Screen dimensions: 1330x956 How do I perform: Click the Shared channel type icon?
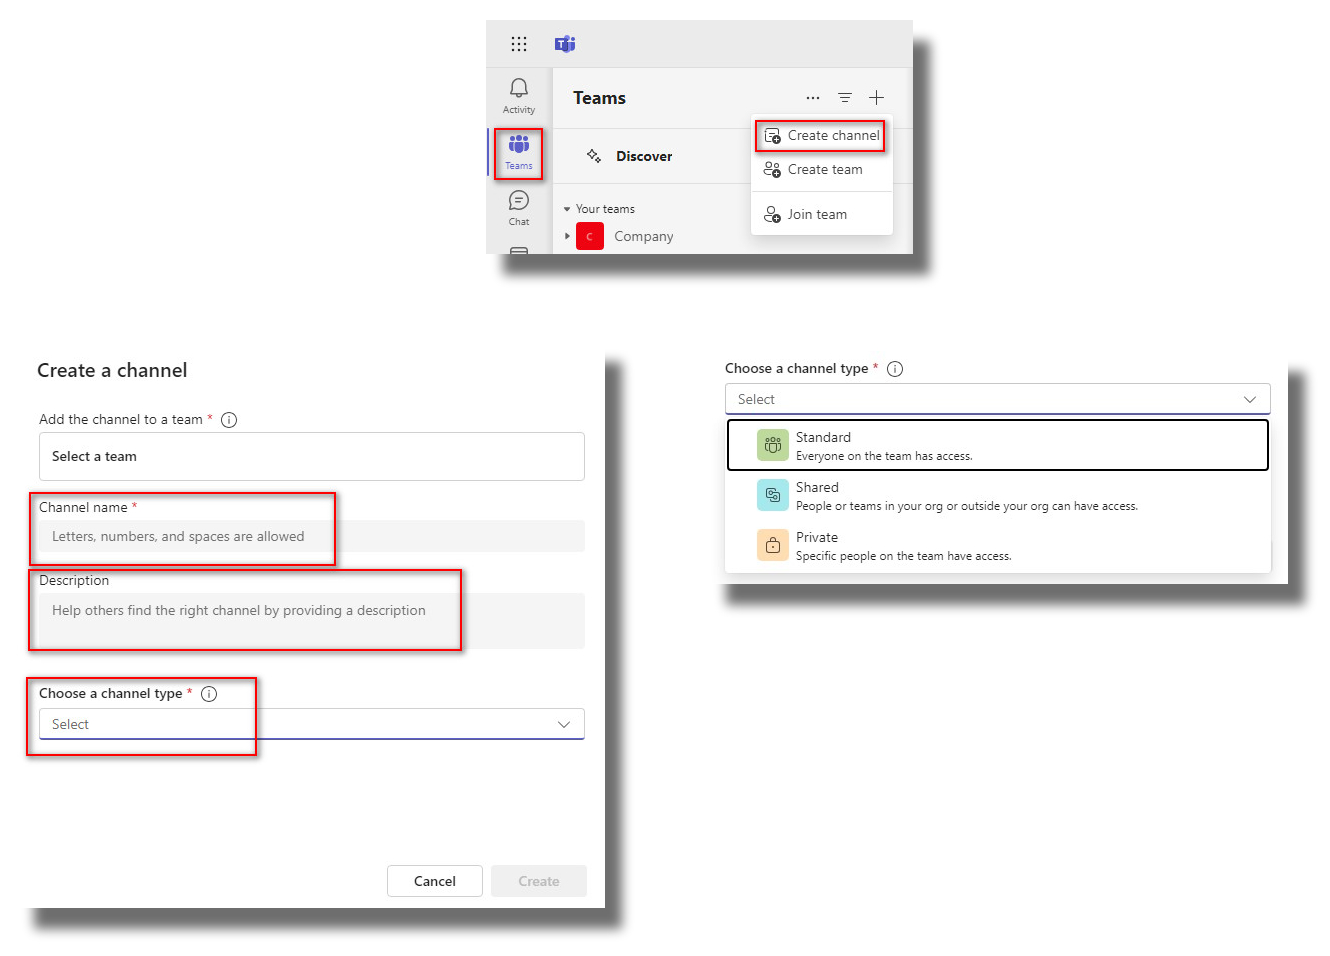coord(773,495)
